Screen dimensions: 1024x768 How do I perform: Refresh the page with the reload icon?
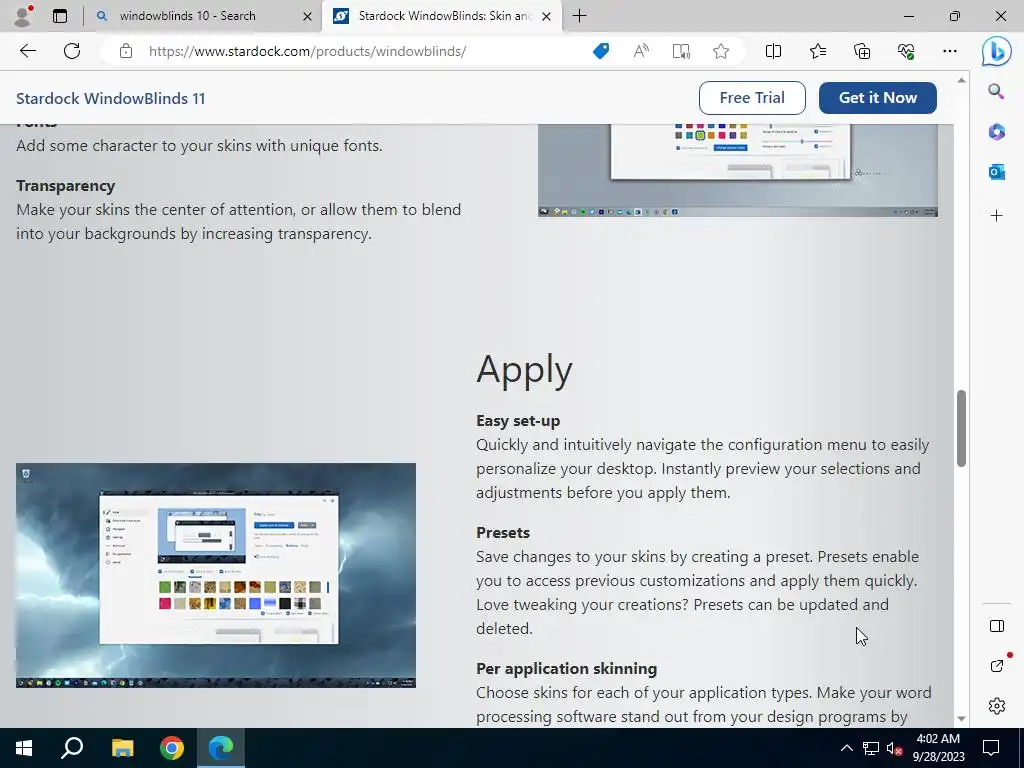[x=72, y=51]
